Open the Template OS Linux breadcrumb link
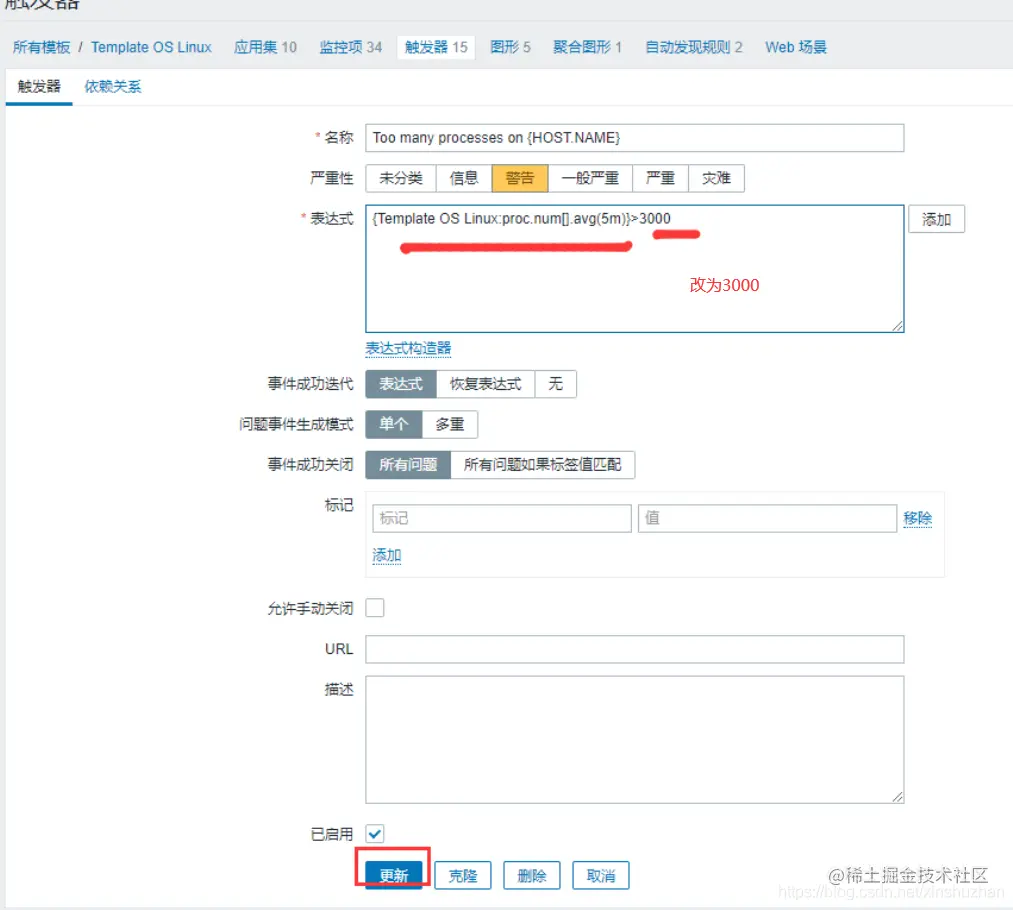The height and width of the screenshot is (910, 1013). (151, 47)
